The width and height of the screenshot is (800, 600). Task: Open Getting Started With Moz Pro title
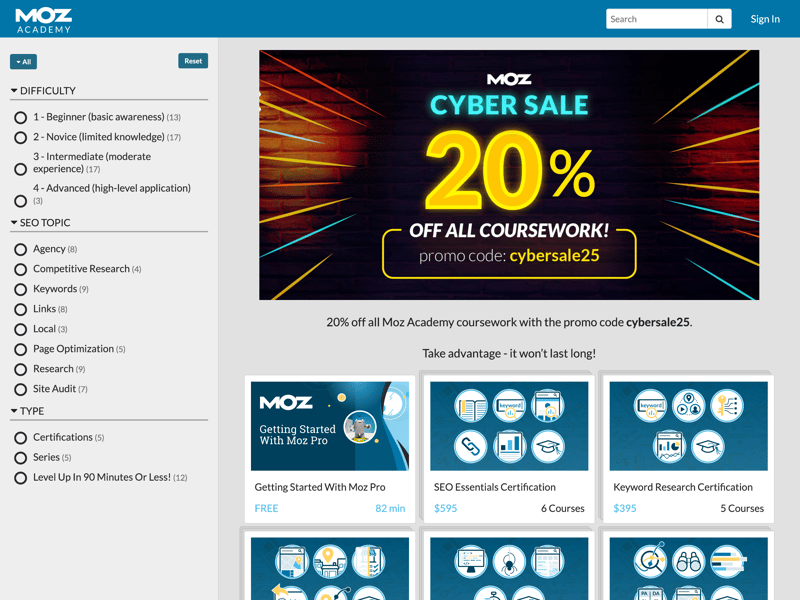click(x=320, y=487)
